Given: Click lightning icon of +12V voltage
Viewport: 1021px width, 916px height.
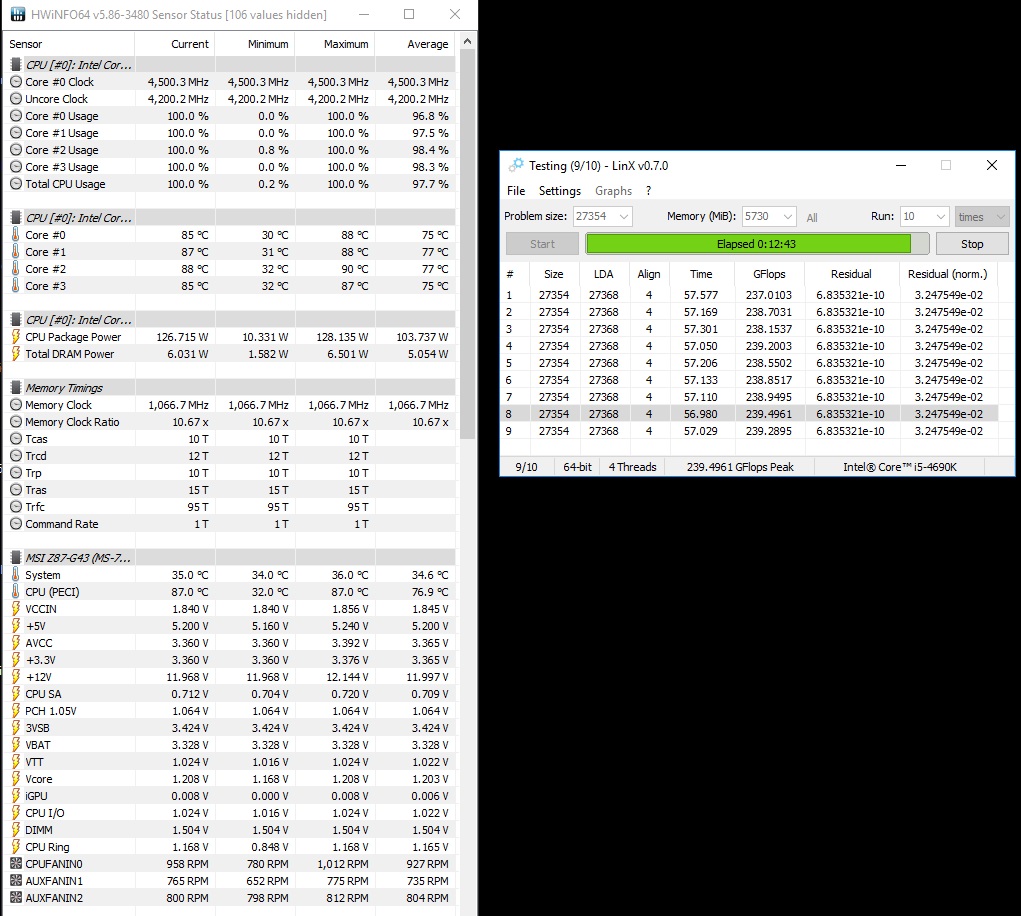Looking at the screenshot, I should 16,676.
